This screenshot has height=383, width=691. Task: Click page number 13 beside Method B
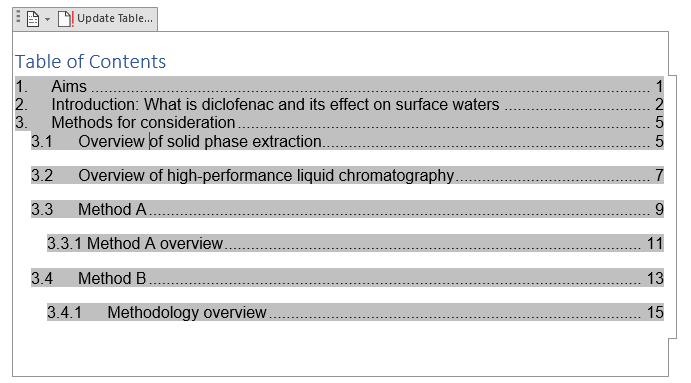point(655,278)
